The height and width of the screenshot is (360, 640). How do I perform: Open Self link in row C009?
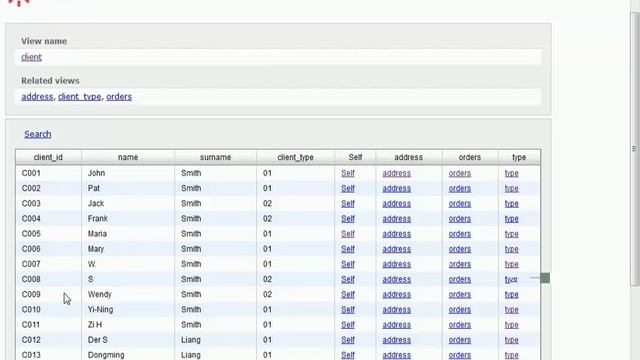(x=348, y=294)
